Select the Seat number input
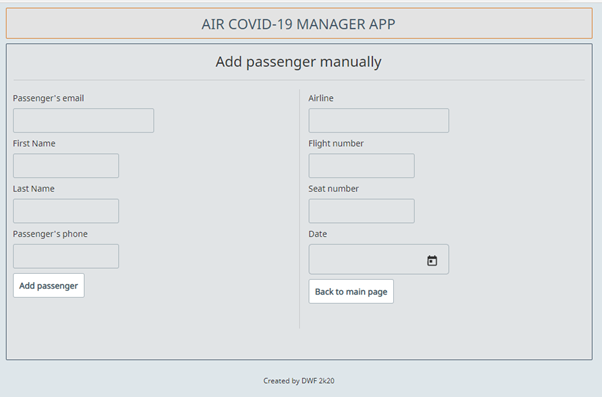The width and height of the screenshot is (602, 397). click(x=361, y=211)
